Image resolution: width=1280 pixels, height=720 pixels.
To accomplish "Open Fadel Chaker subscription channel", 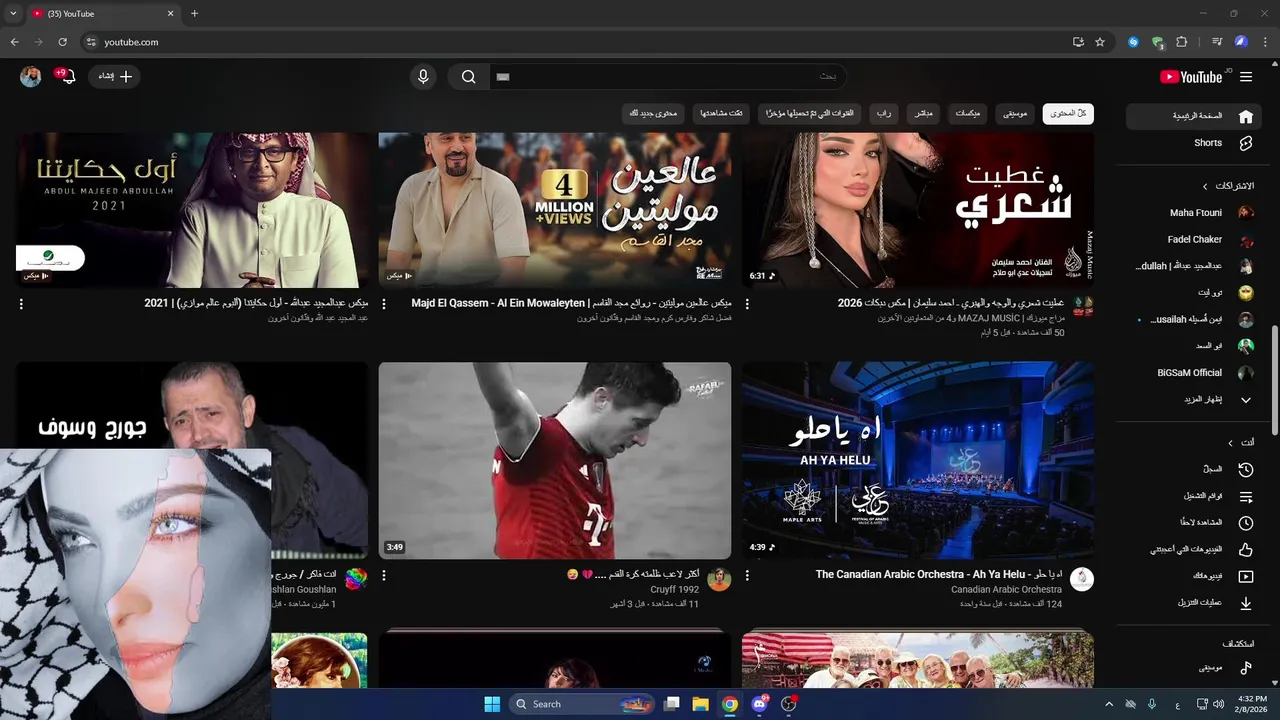I will coord(1193,239).
